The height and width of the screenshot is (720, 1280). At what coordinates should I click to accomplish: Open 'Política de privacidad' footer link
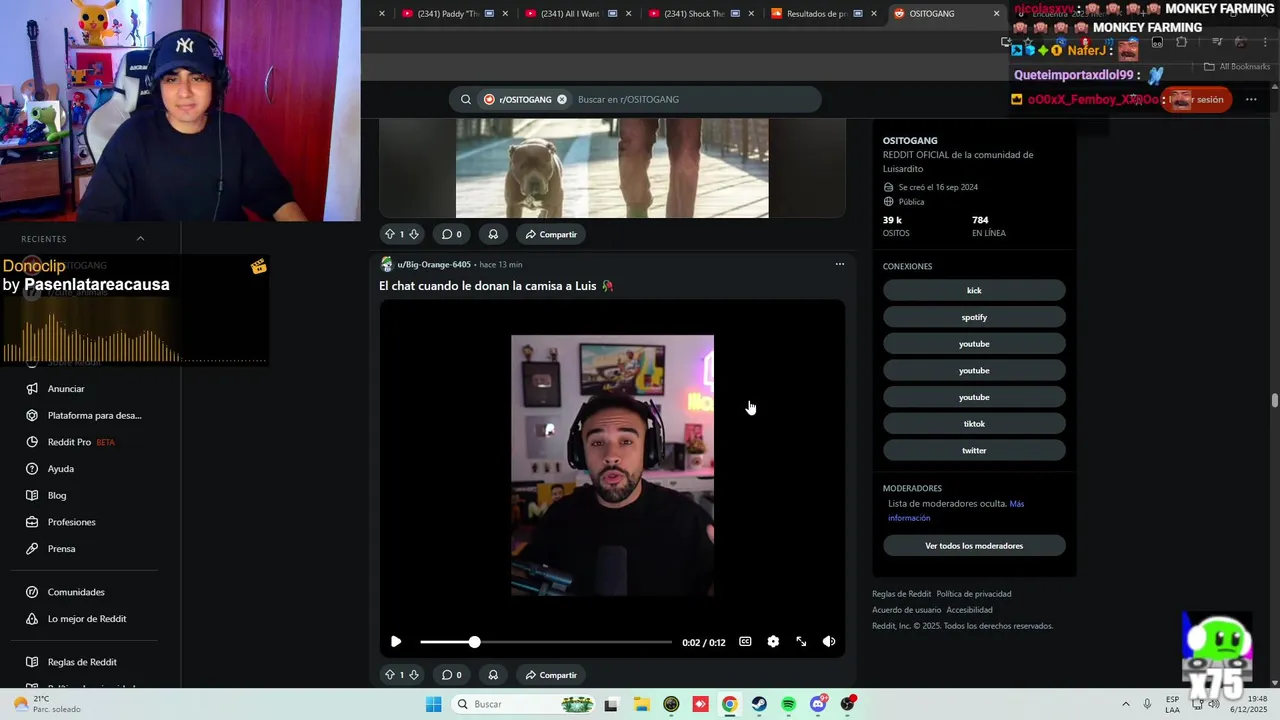[x=974, y=594]
